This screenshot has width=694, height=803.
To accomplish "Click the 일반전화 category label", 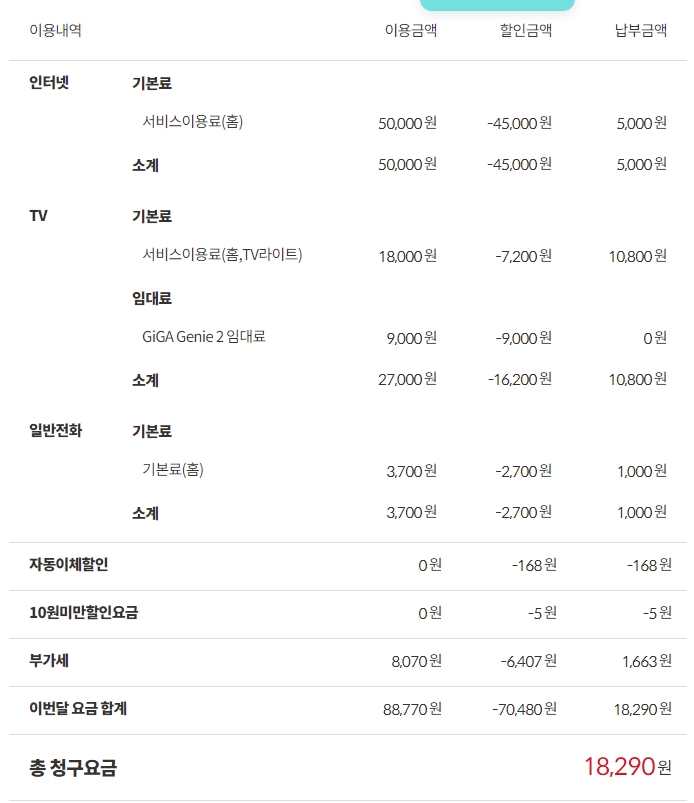I will pyautogui.click(x=56, y=430).
